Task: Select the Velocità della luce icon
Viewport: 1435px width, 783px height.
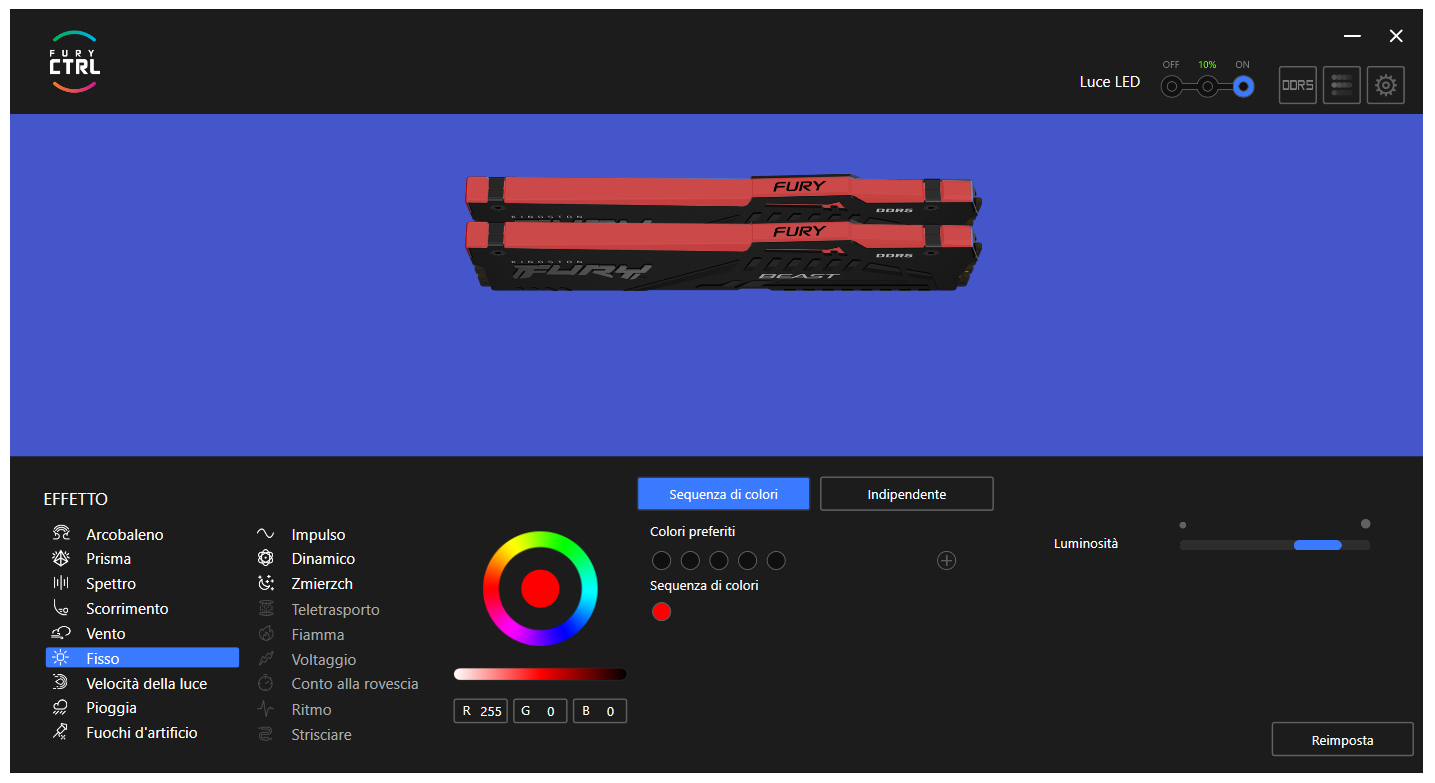Action: click(61, 683)
